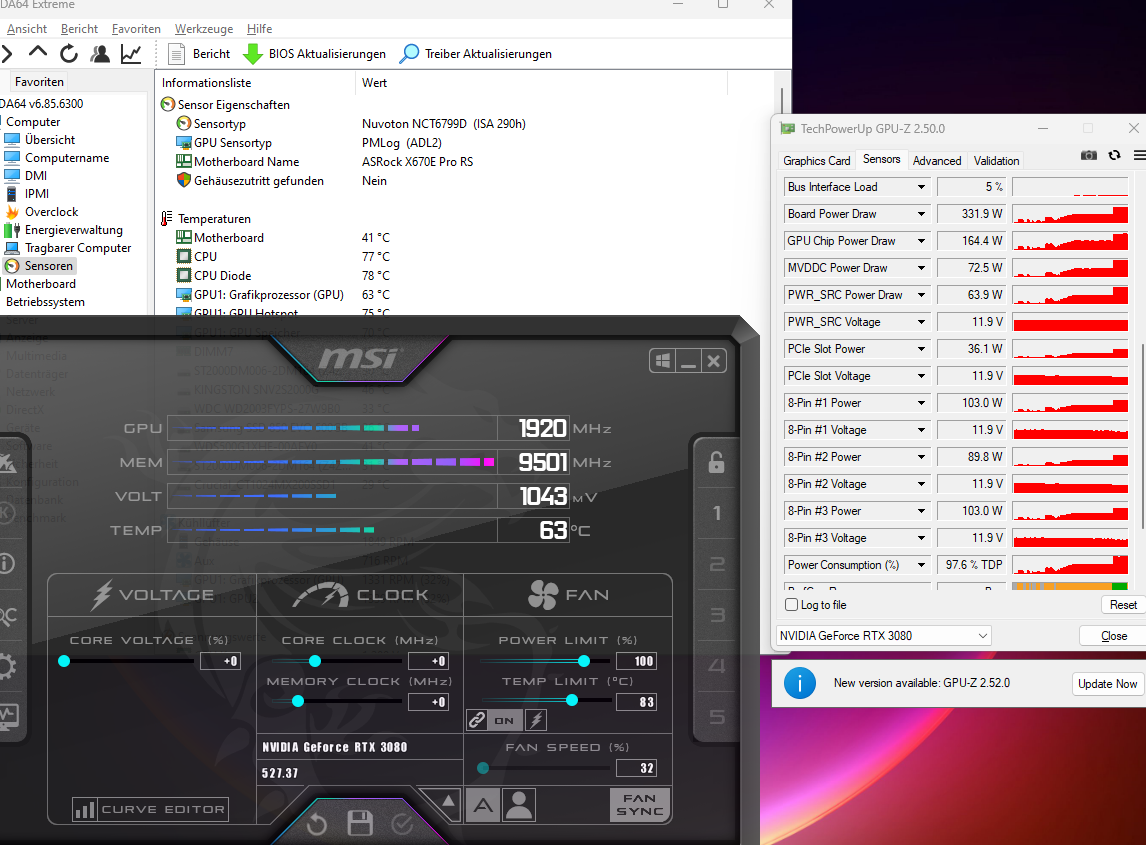1146x845 pixels.
Task: Open Afterburner information icon
Action: pos(6,564)
